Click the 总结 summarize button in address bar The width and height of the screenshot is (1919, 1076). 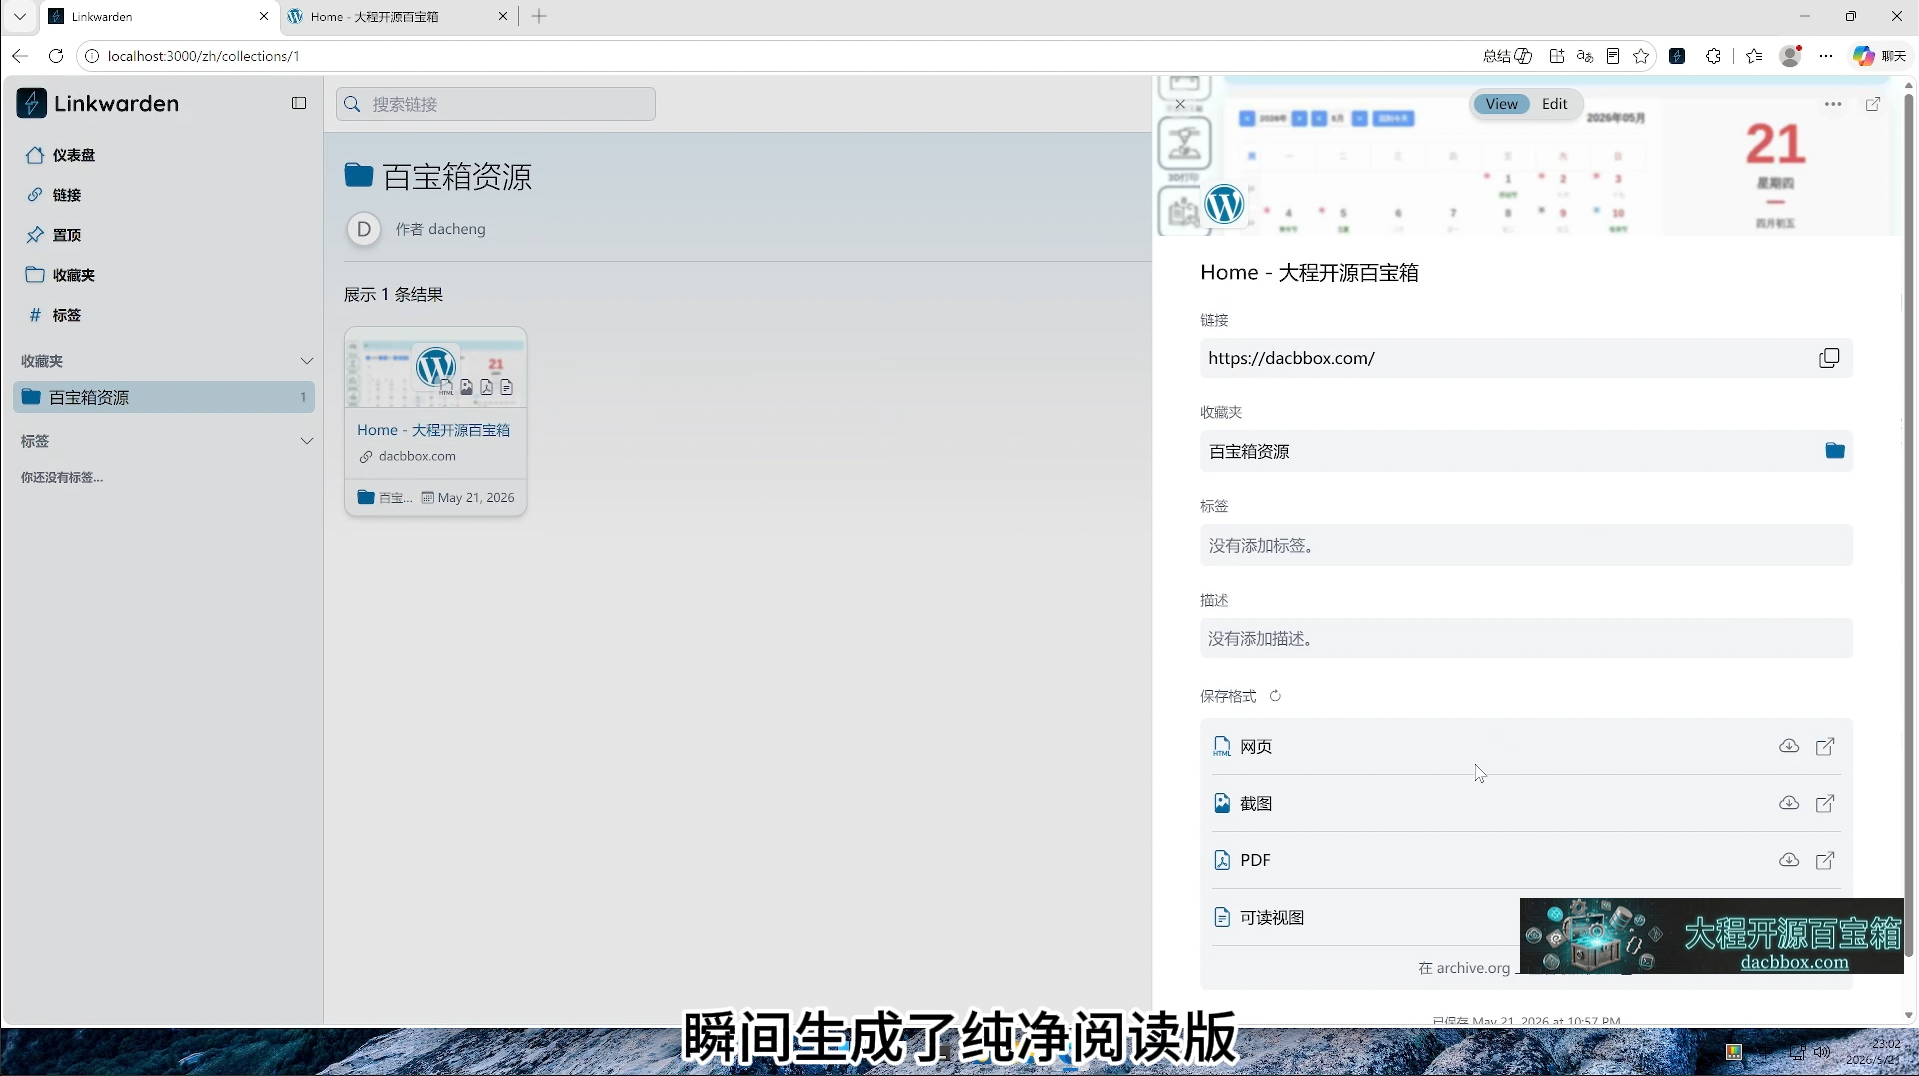(x=1507, y=56)
